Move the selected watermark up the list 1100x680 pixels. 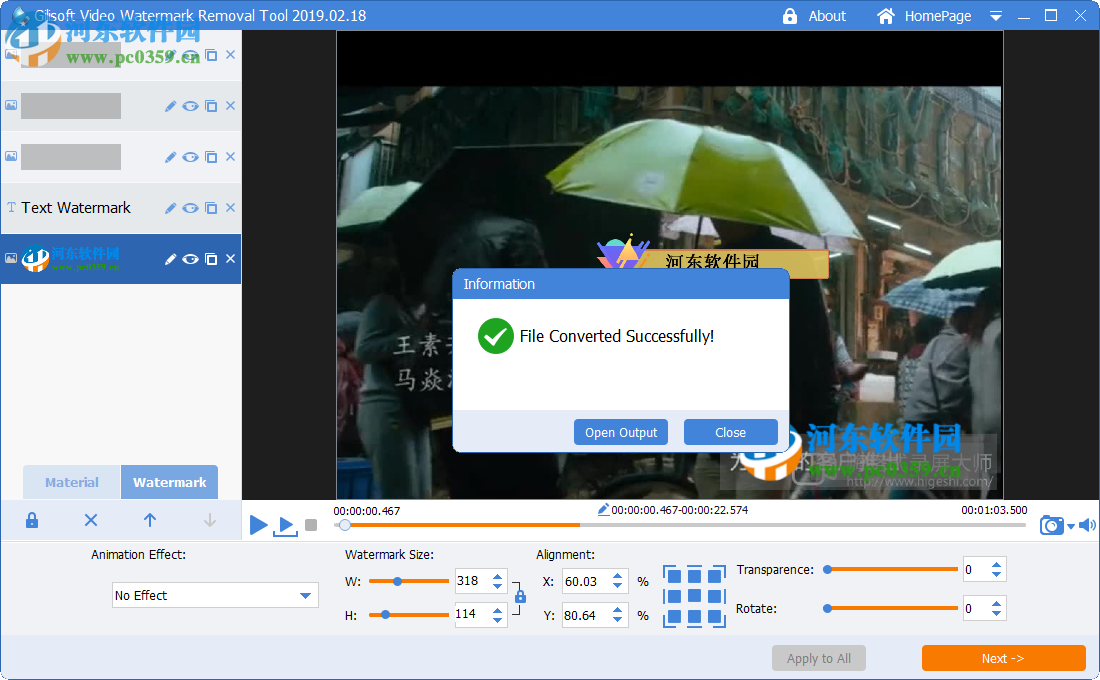pyautogui.click(x=149, y=520)
